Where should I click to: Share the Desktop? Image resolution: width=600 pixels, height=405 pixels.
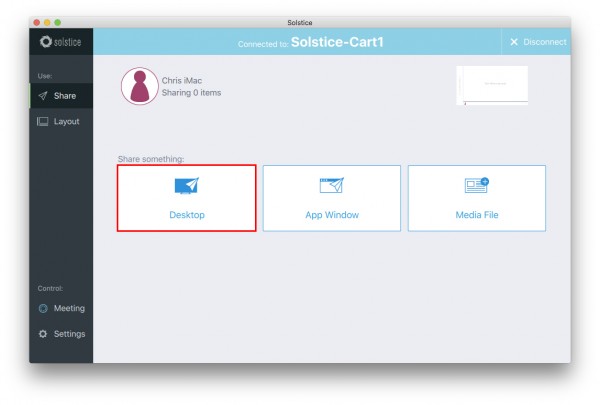coord(187,198)
